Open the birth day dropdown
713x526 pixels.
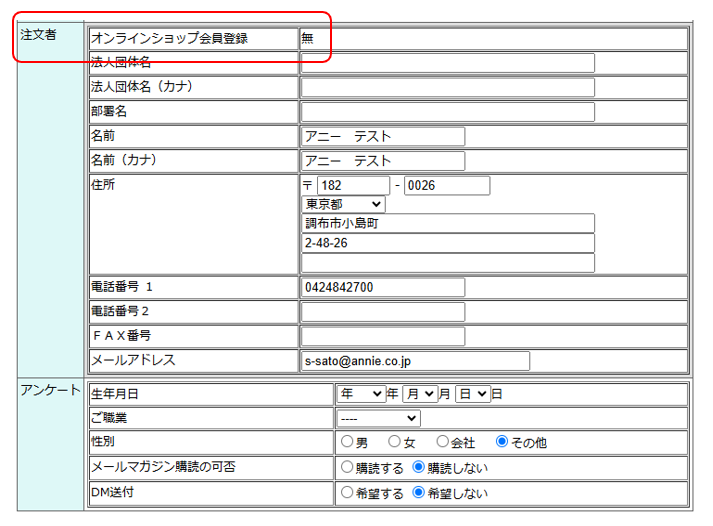472,394
